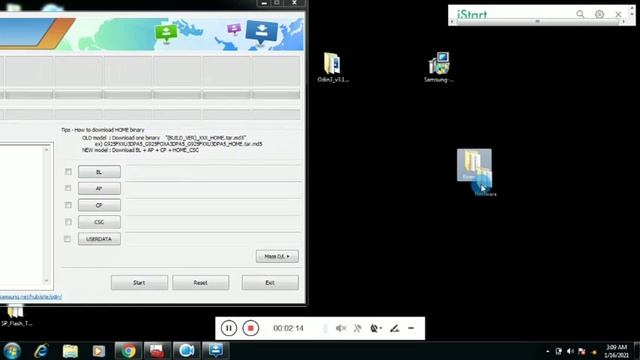This screenshot has height=360, width=640.
Task: Open volume control in system tray
Action: [x=570, y=351]
